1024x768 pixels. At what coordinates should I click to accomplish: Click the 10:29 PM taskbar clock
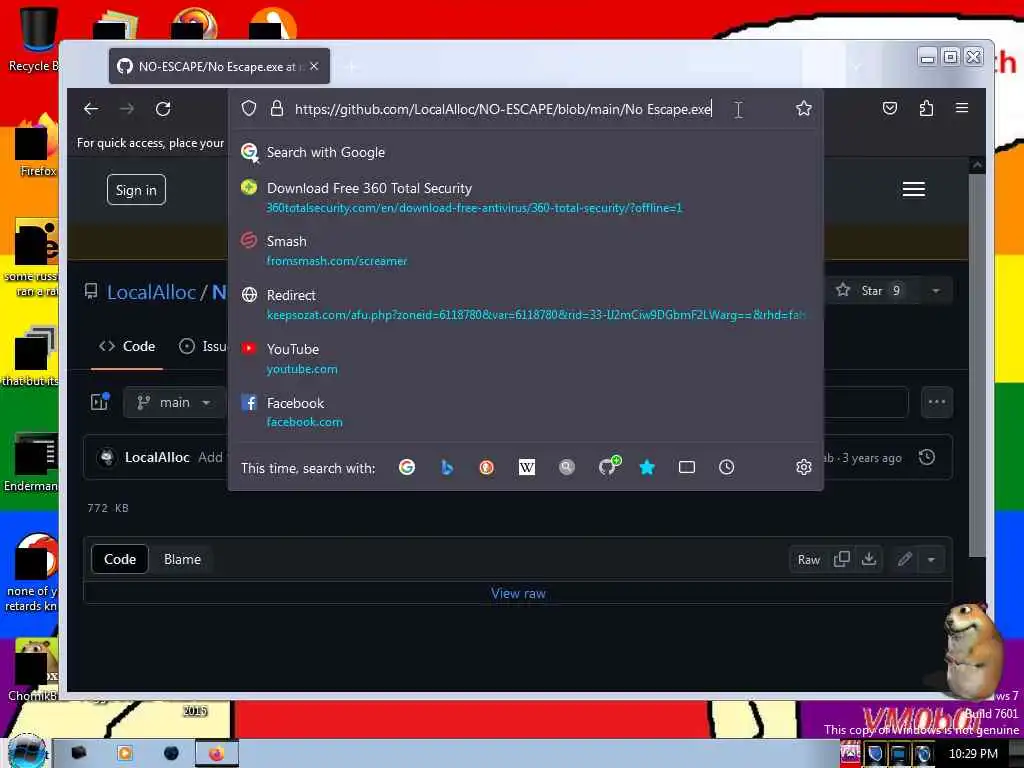pos(972,754)
